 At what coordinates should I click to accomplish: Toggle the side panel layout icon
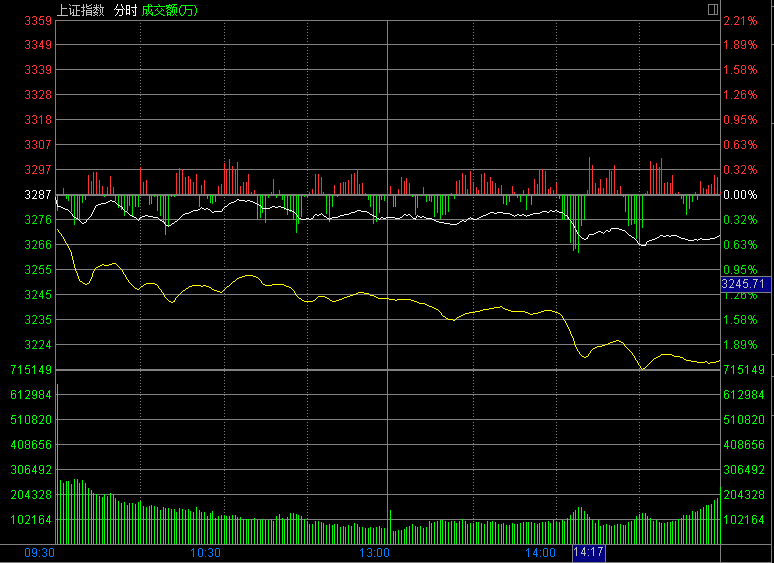pyautogui.click(x=712, y=9)
